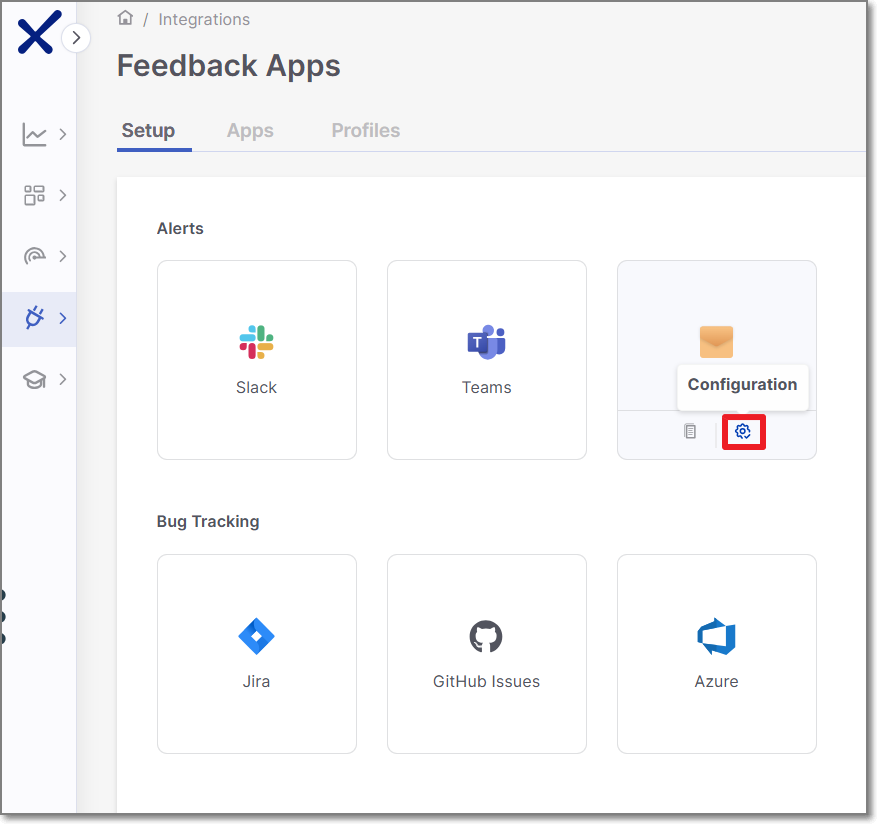The image size is (877, 824).
Task: Switch to the Profiles tab
Action: [x=365, y=131]
